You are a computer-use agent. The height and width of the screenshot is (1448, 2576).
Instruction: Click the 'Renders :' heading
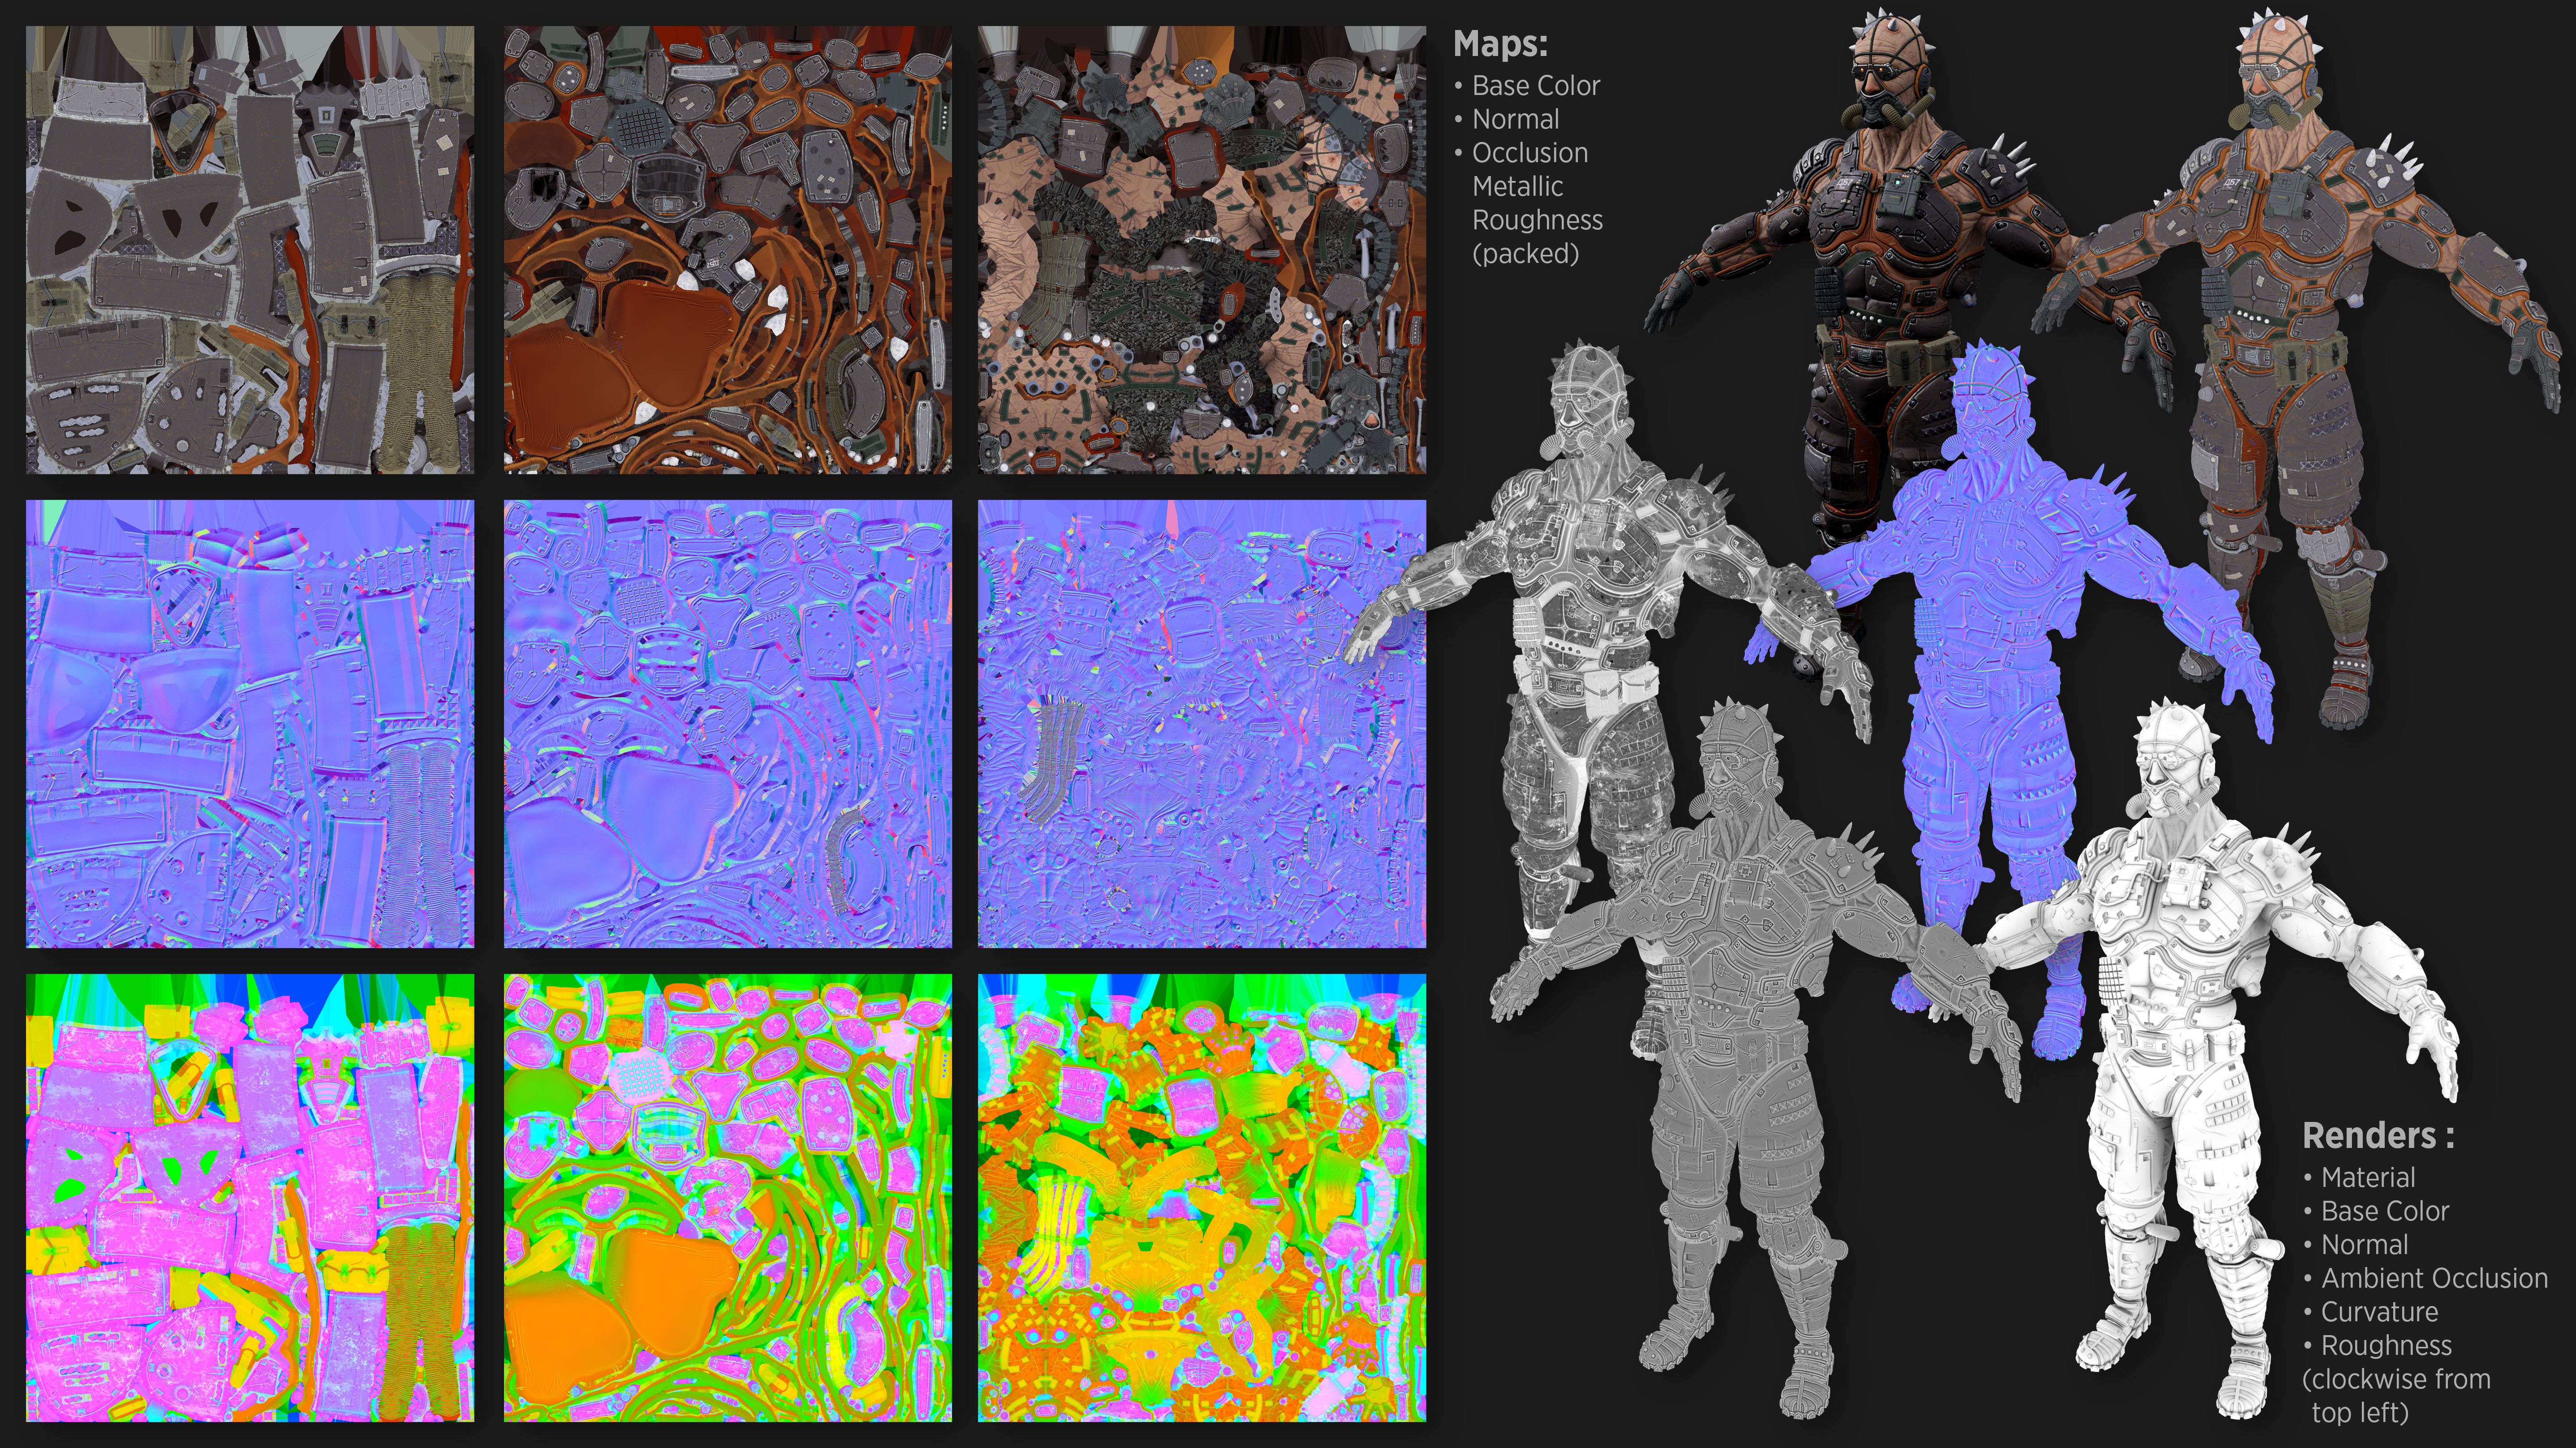point(2378,1136)
